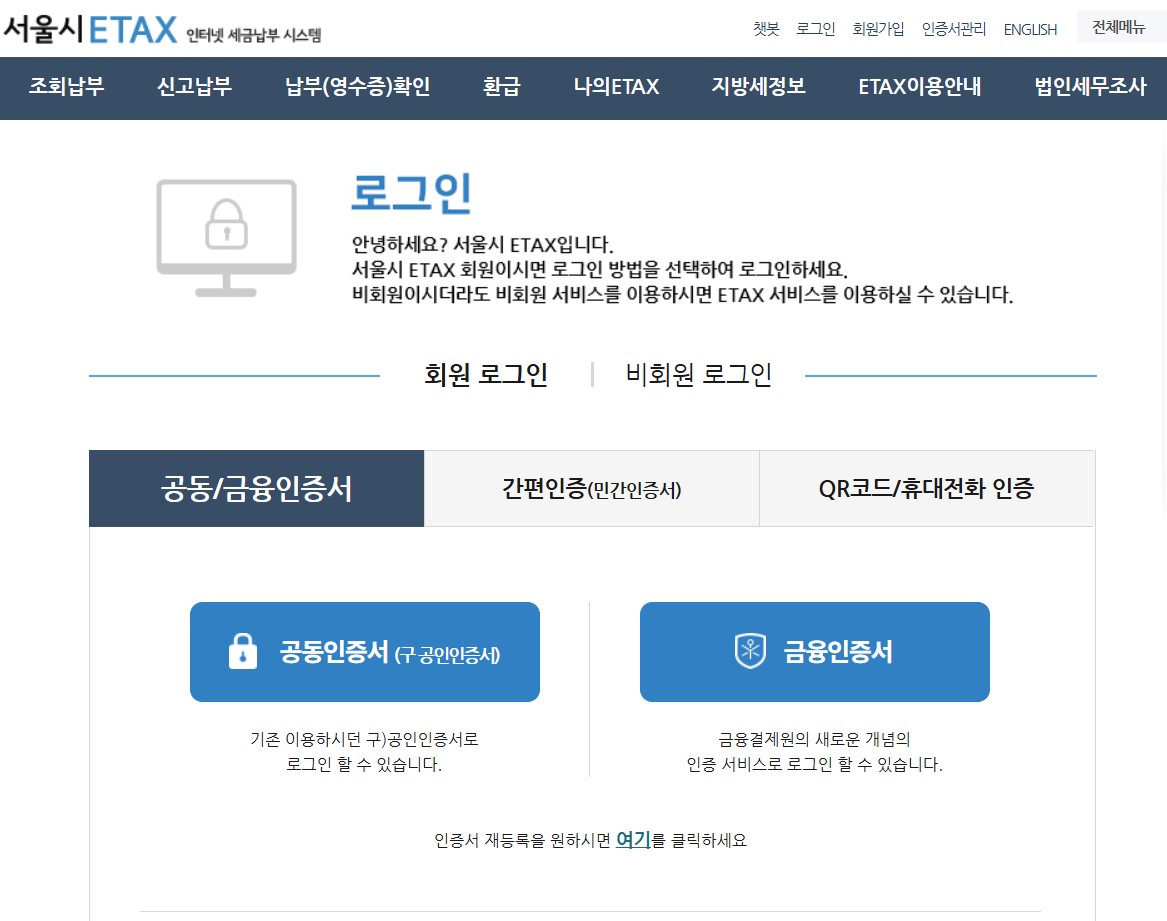Log in with 공동인증서
Viewport: 1167px width, 921px height.
tap(365, 651)
